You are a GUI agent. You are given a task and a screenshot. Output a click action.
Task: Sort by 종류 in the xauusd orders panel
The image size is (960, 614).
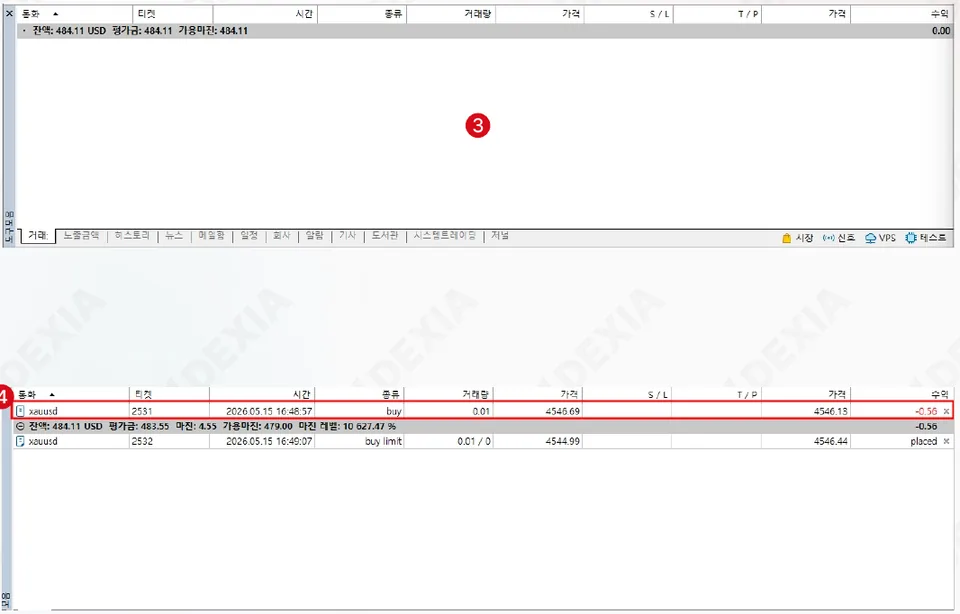[359, 395]
